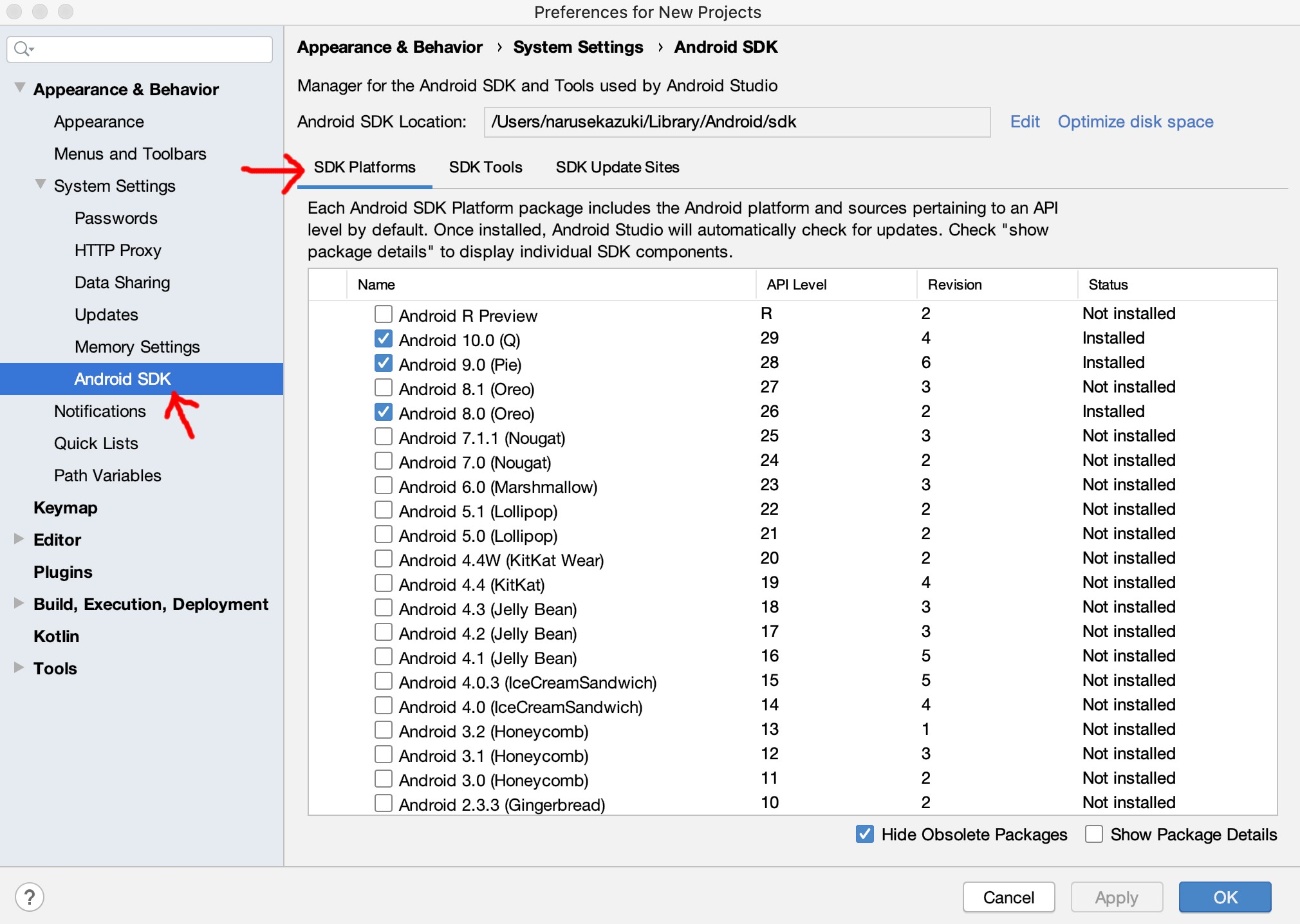Check Android 7.0 (Nougat) checkbox

click(383, 462)
